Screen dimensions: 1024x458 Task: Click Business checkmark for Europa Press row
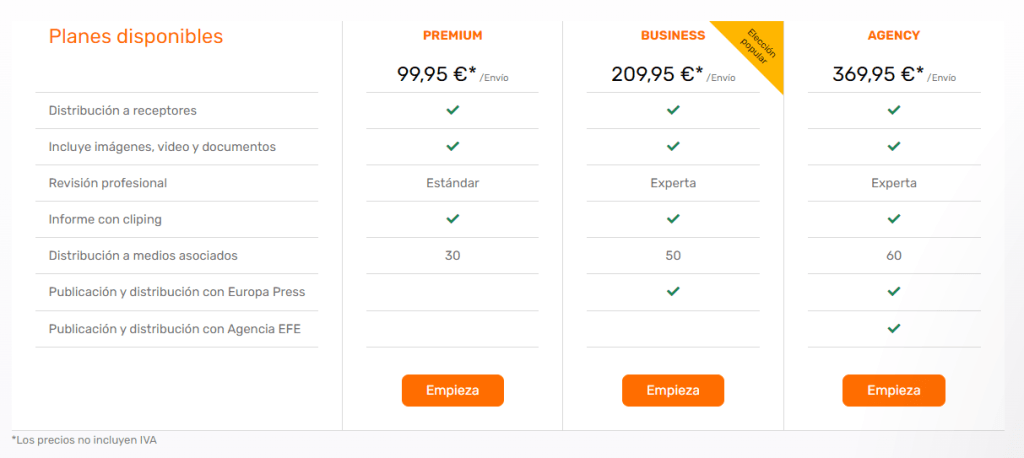673,291
